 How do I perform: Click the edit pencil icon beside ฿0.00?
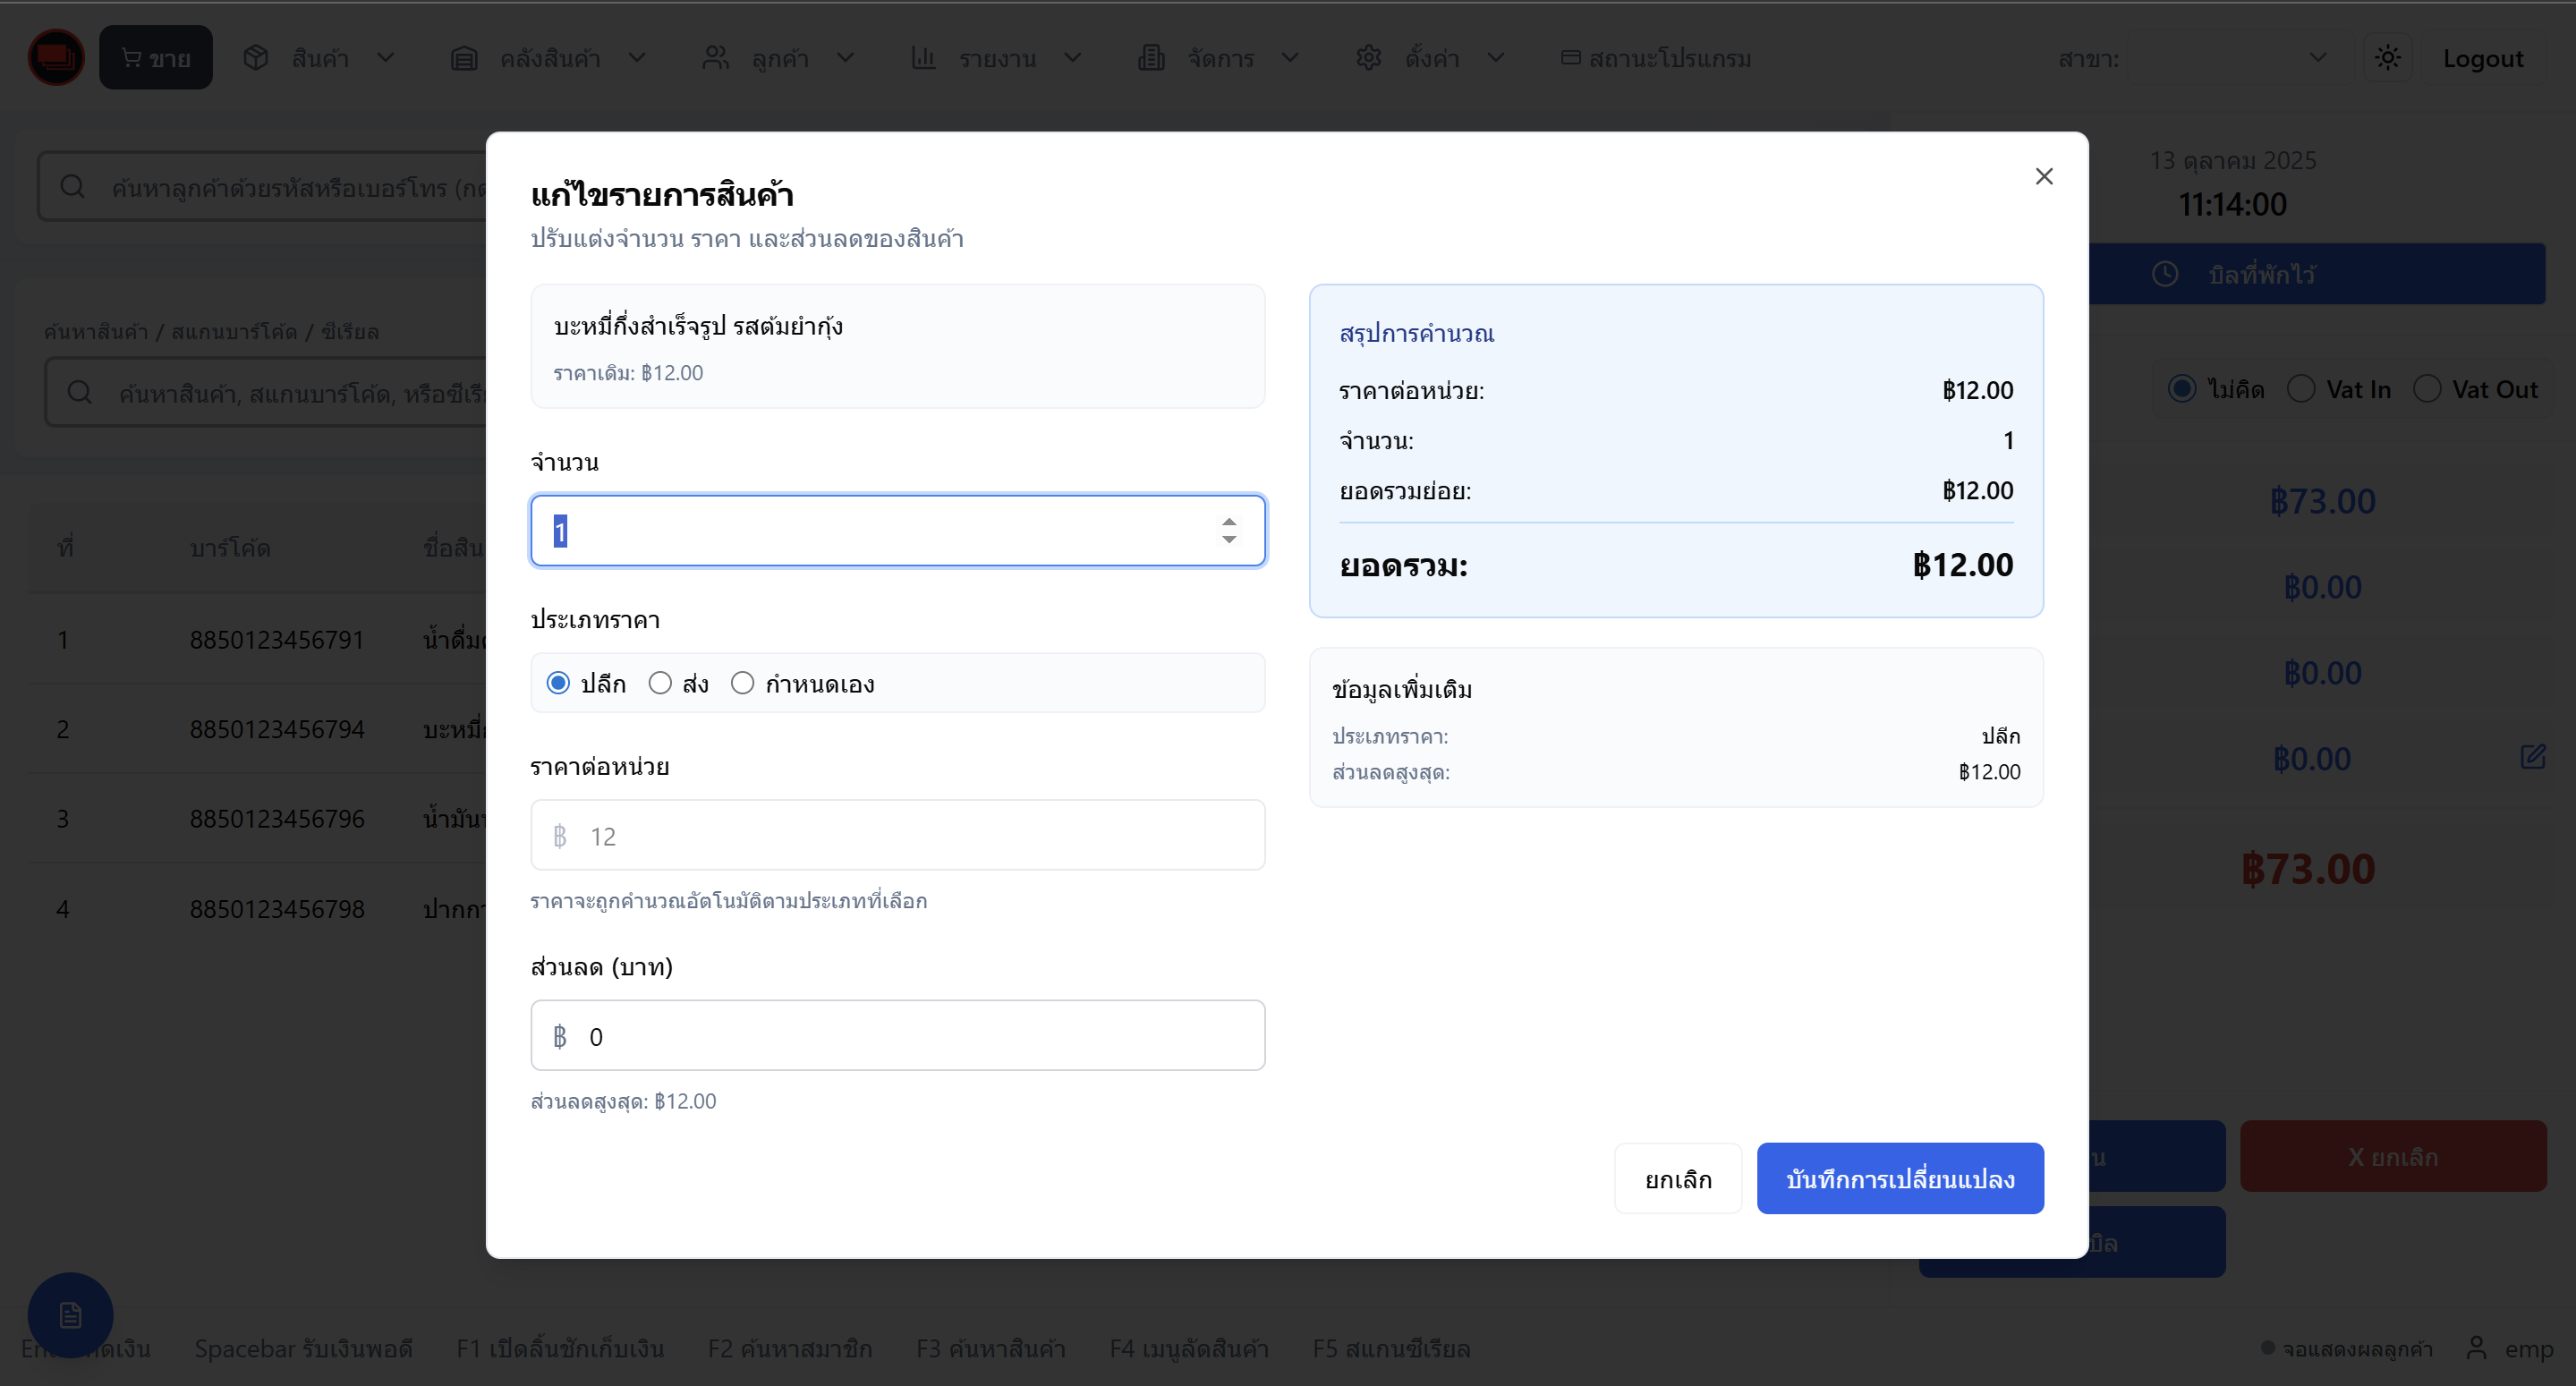[x=2532, y=757]
